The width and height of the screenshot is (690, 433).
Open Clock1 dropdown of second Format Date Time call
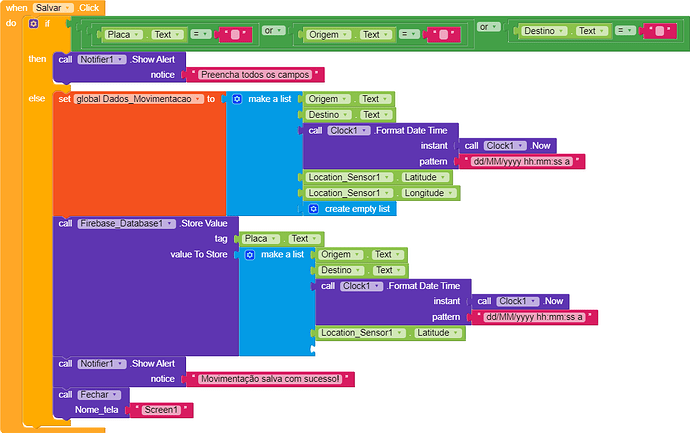362,286
